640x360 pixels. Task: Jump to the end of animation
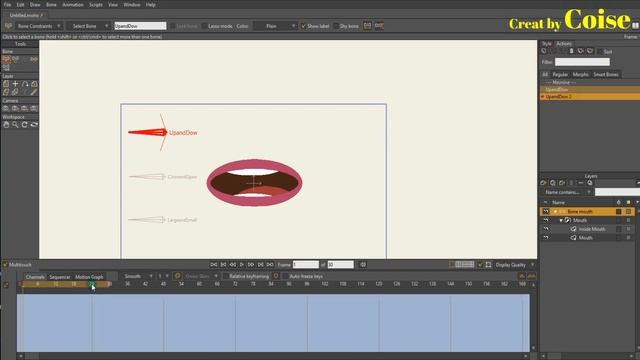pos(270,265)
